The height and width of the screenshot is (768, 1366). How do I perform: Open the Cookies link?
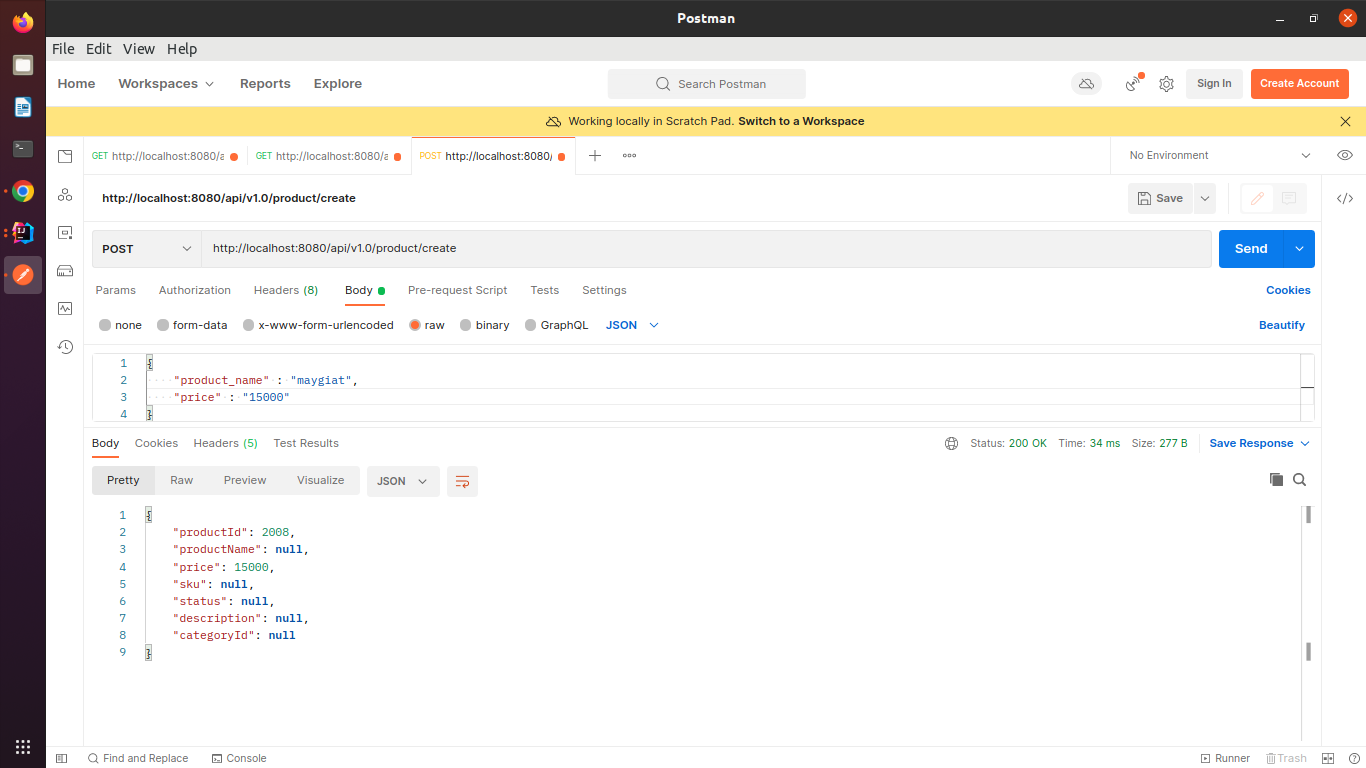[x=1288, y=290]
